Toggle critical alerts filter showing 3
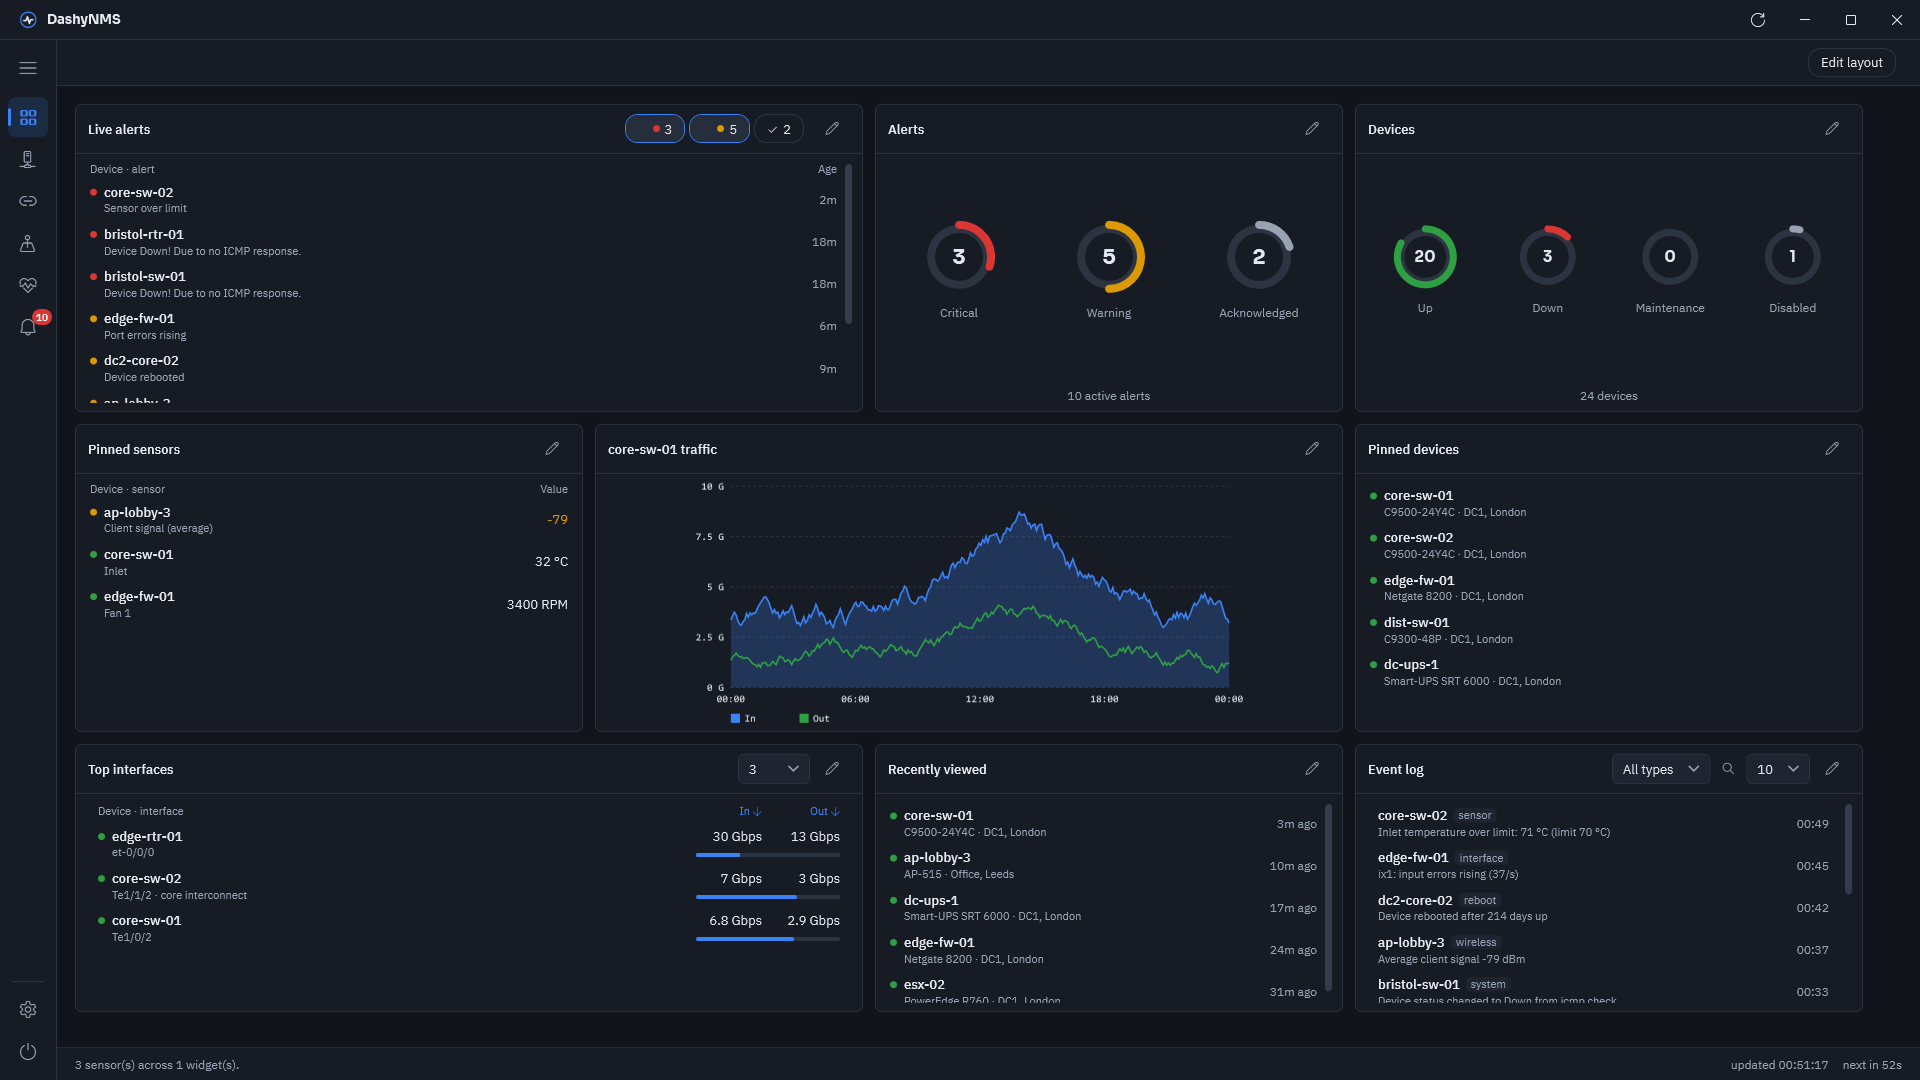The image size is (1920, 1080). [655, 129]
